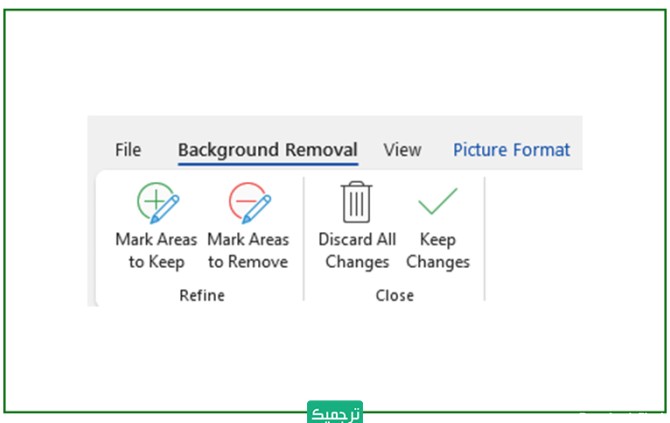Click the green Tarjomic logo badge at the bottom

tap(335, 413)
